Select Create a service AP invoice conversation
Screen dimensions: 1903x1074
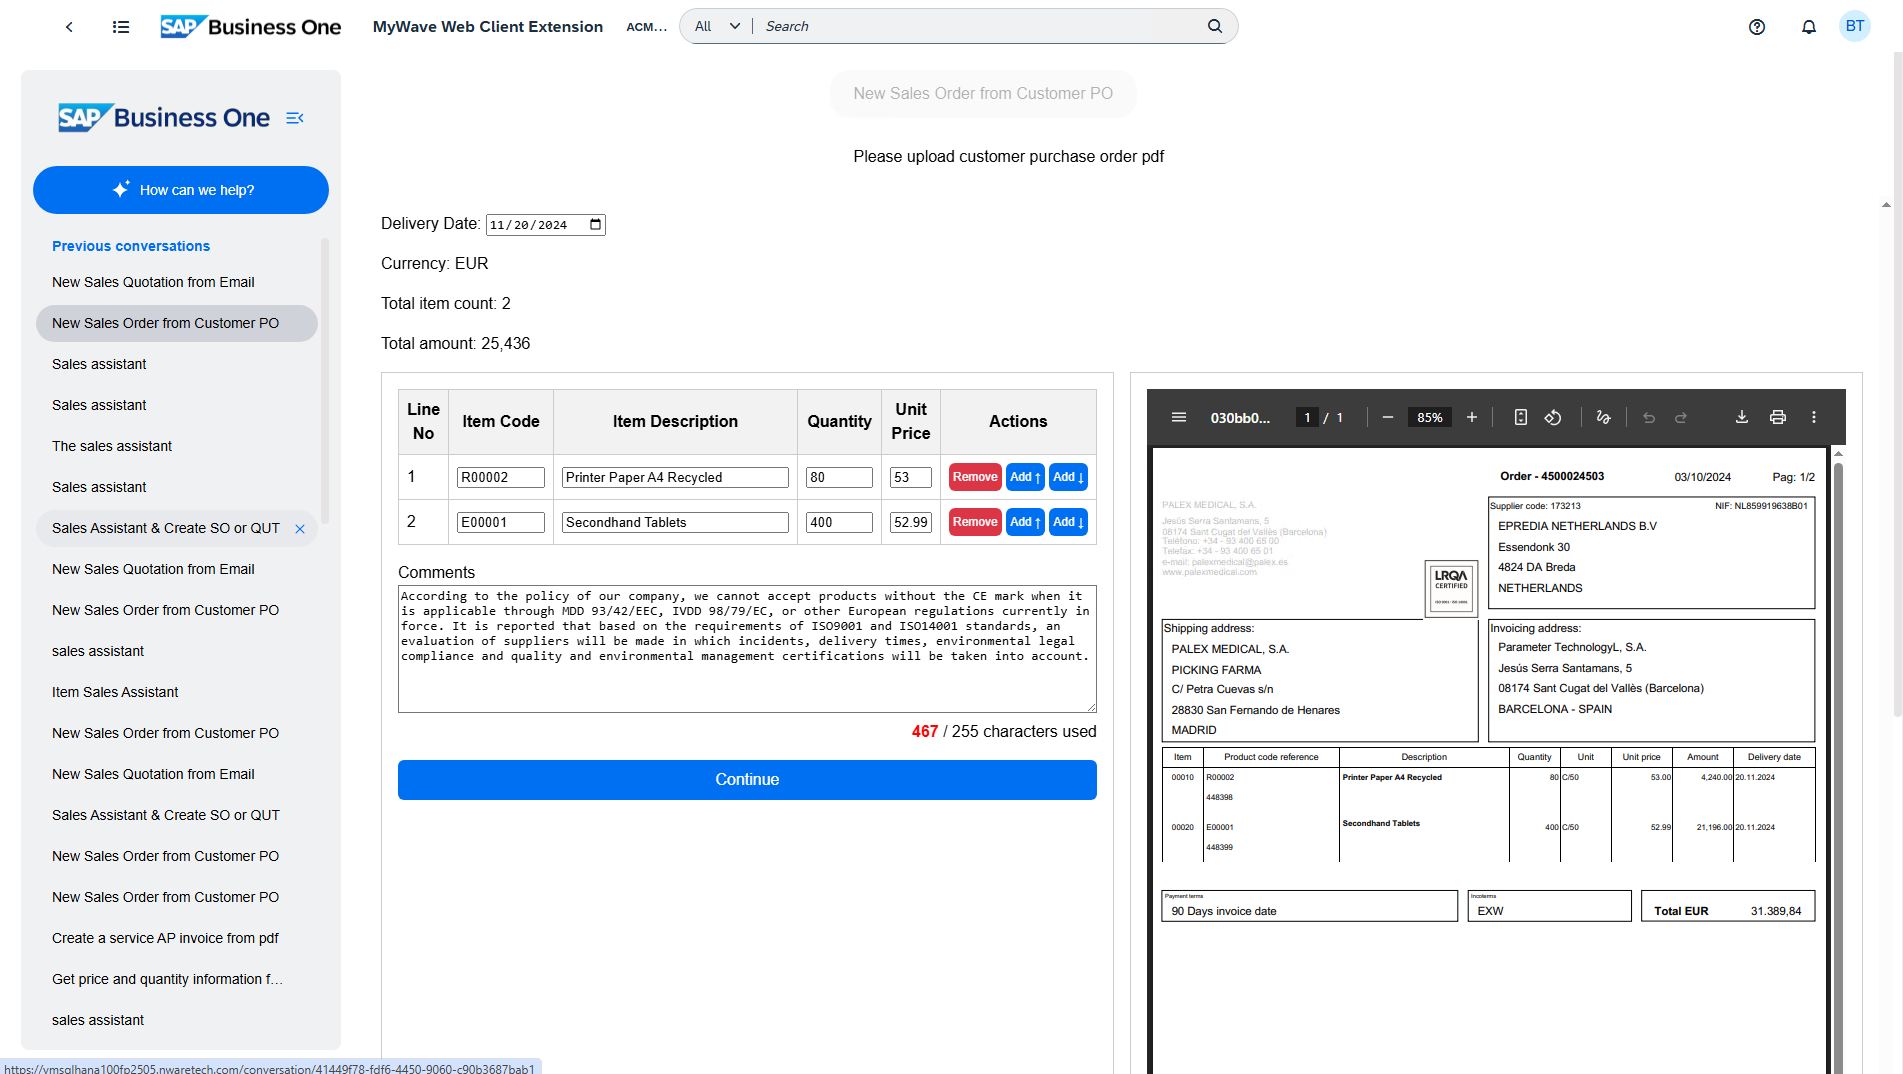tap(165, 938)
